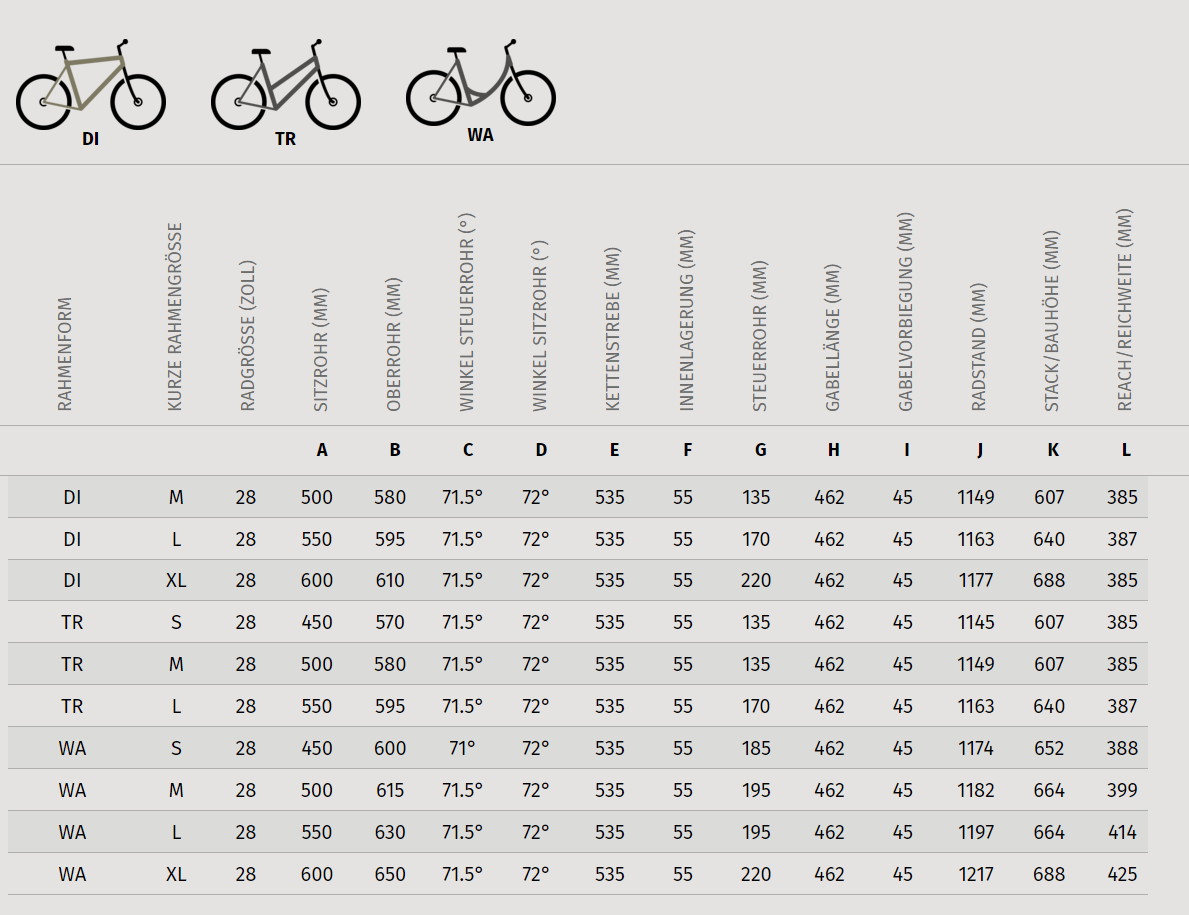Click the 425 reach value in WA XL row

pyautogui.click(x=1122, y=874)
